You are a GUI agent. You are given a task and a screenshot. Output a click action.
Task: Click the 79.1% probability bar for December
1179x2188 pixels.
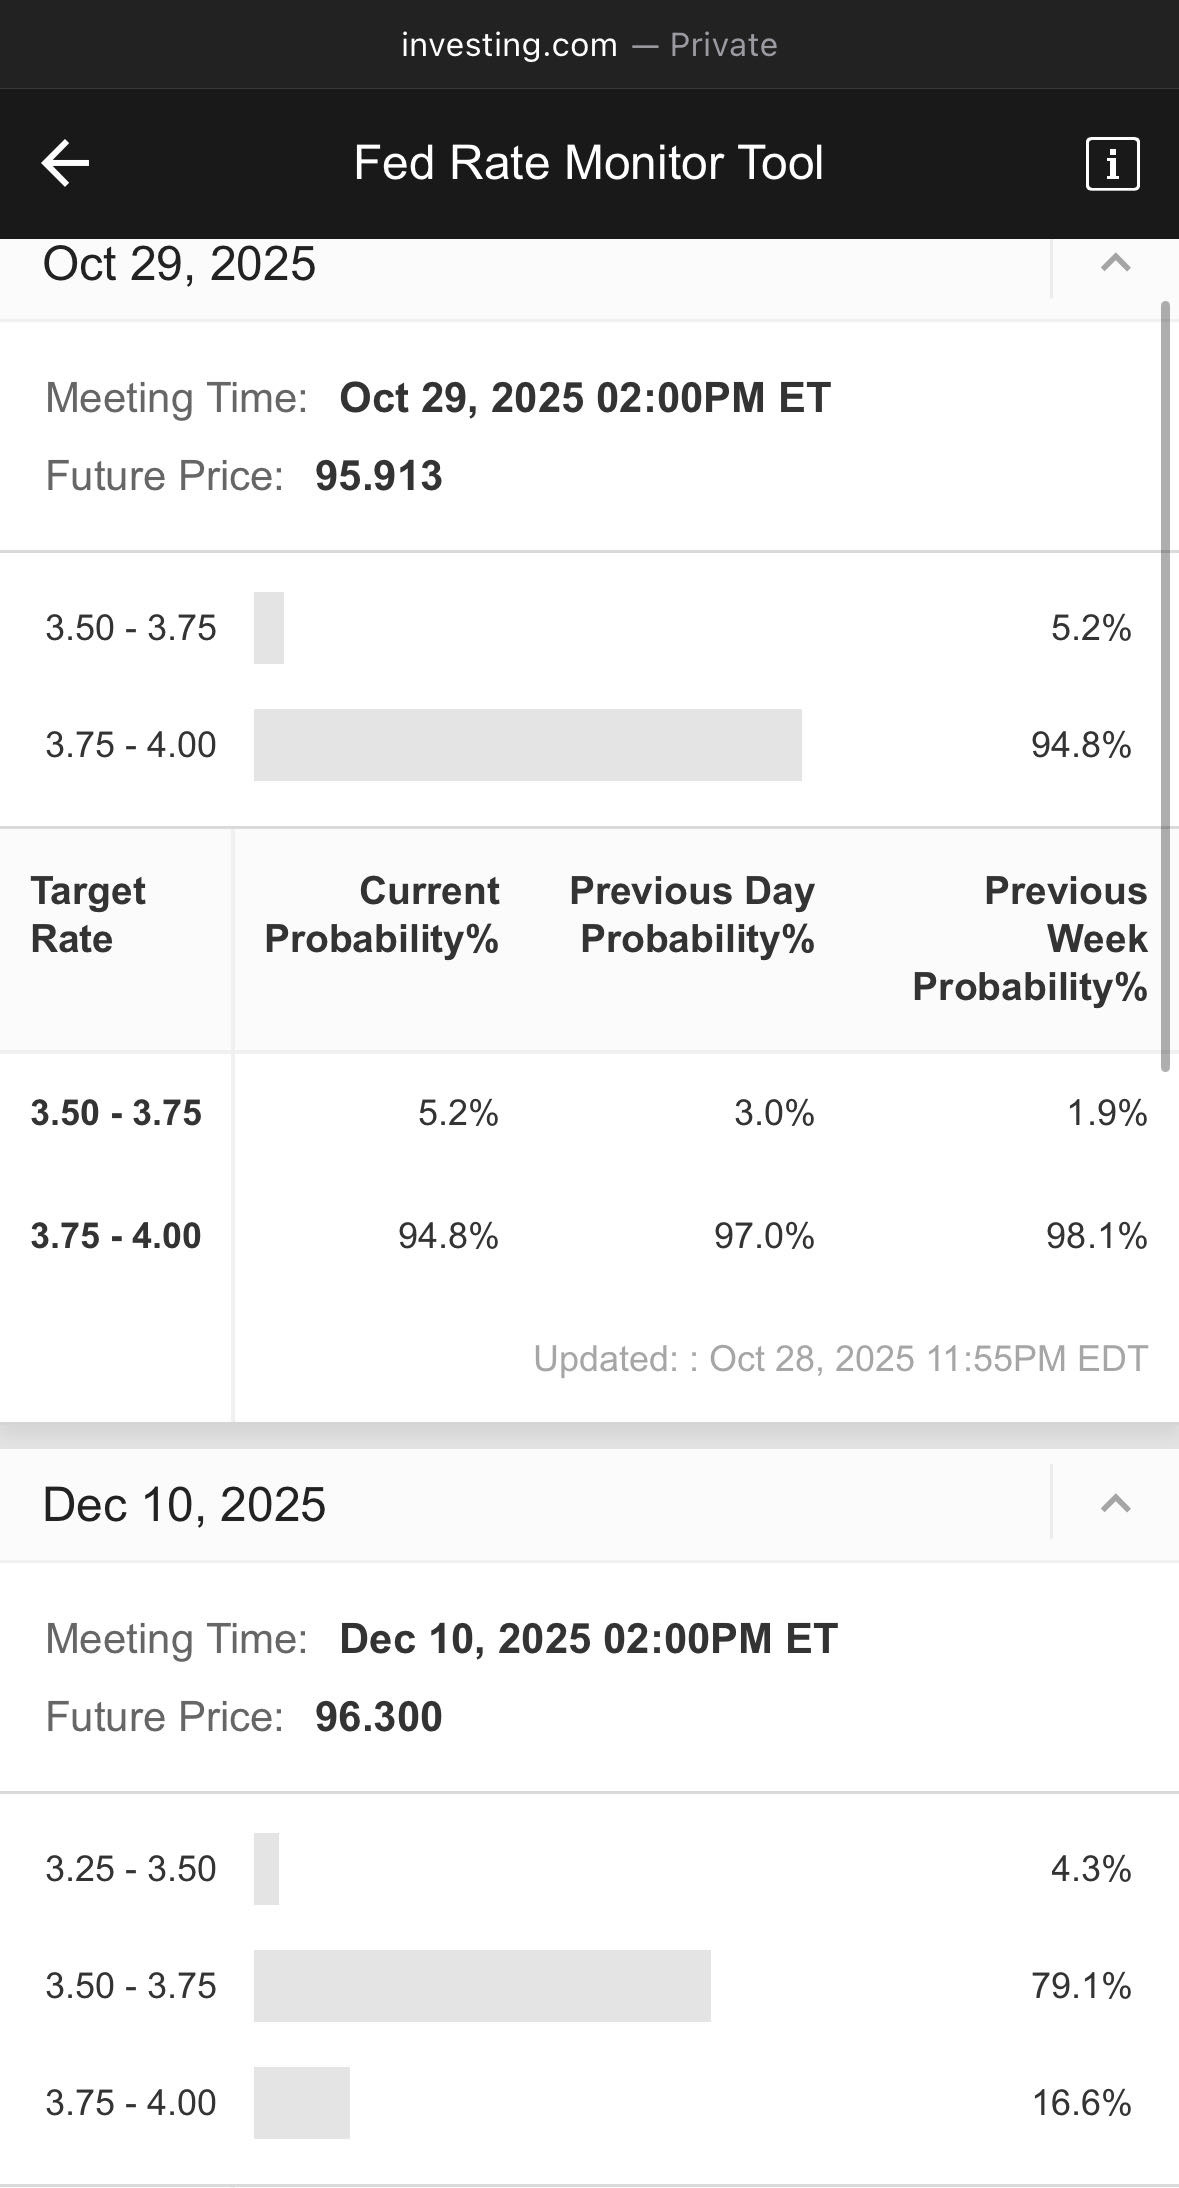coord(482,1986)
